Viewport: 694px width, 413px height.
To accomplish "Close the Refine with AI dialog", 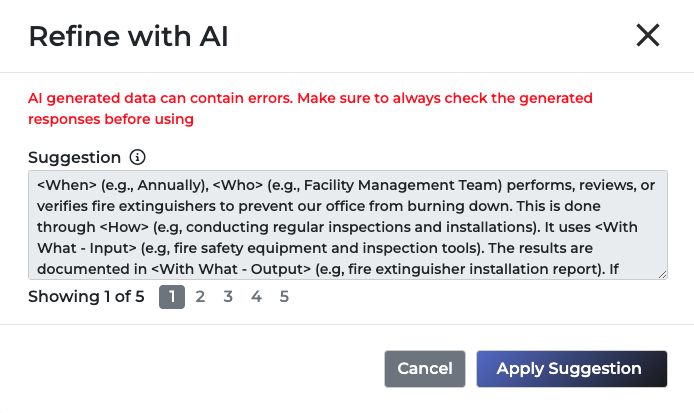I will [648, 36].
